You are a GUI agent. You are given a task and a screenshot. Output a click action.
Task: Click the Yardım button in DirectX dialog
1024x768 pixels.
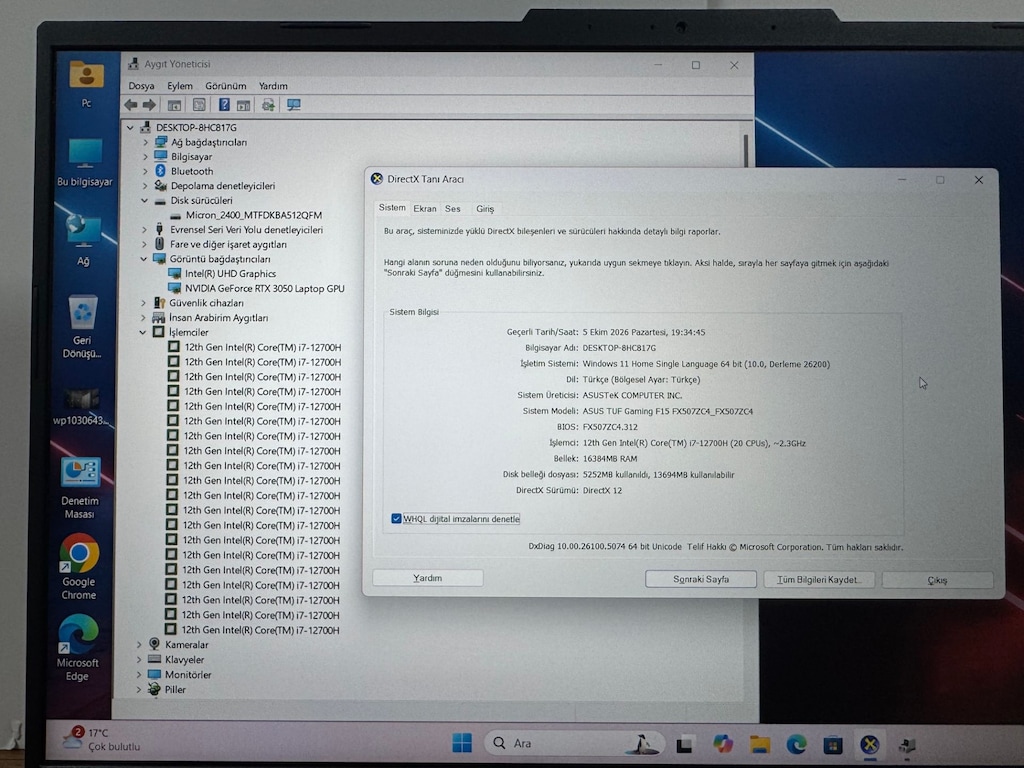tap(428, 578)
